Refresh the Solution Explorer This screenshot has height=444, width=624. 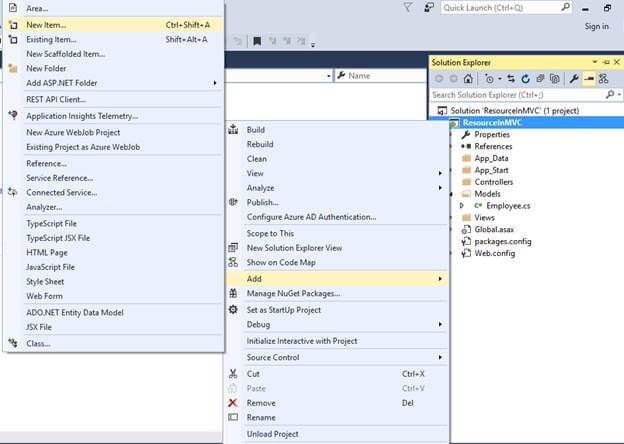click(x=525, y=79)
